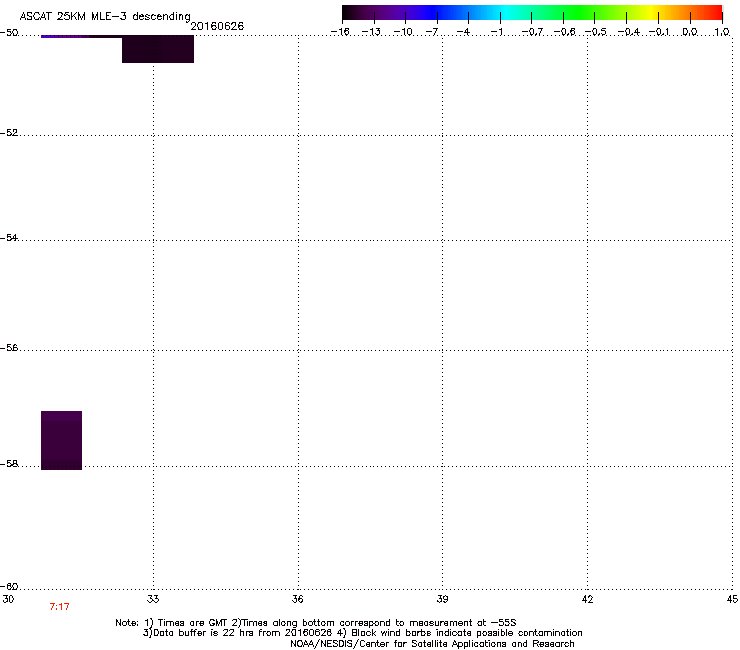Click the date label '20160626' under the title
Image resolution: width=740 pixels, height=650 pixels.
[217, 26]
